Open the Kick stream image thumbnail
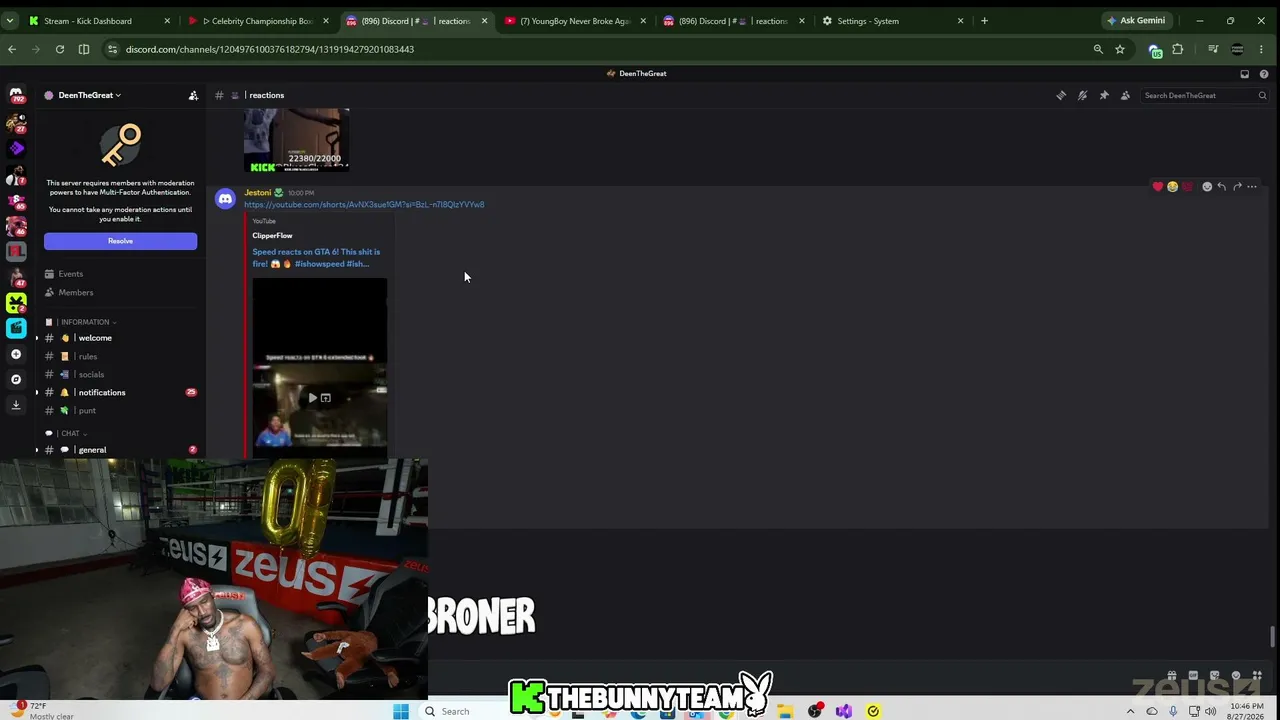Screen dimensions: 1280x720 (x=296, y=140)
